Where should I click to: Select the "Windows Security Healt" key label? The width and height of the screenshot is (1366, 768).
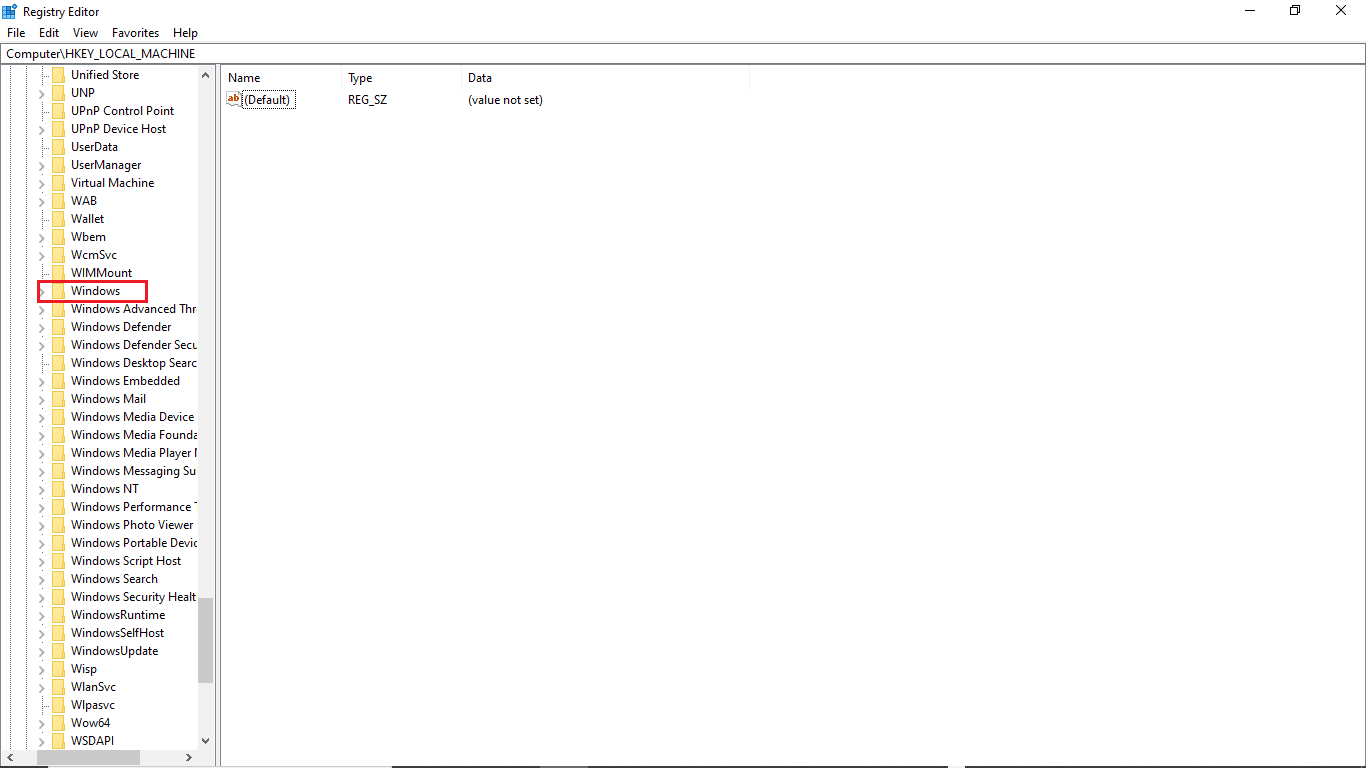coord(134,597)
